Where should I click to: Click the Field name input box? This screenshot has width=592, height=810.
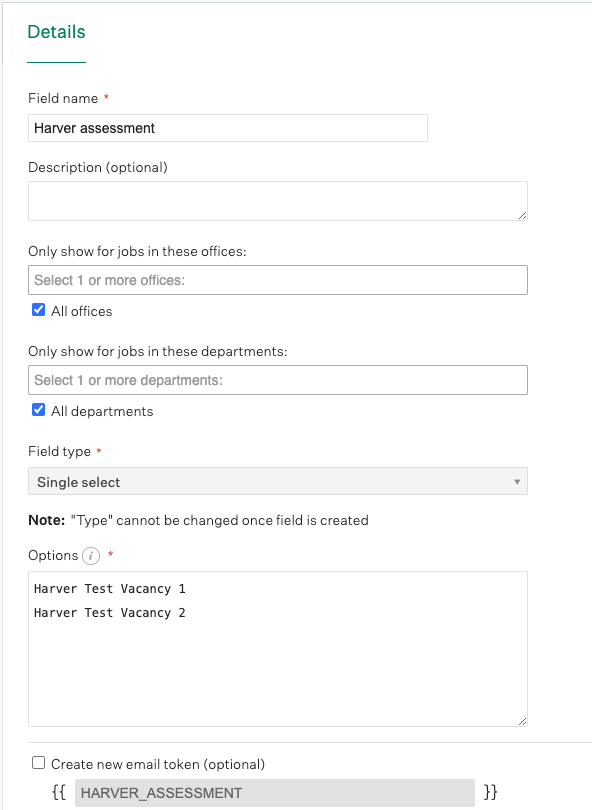(228, 128)
